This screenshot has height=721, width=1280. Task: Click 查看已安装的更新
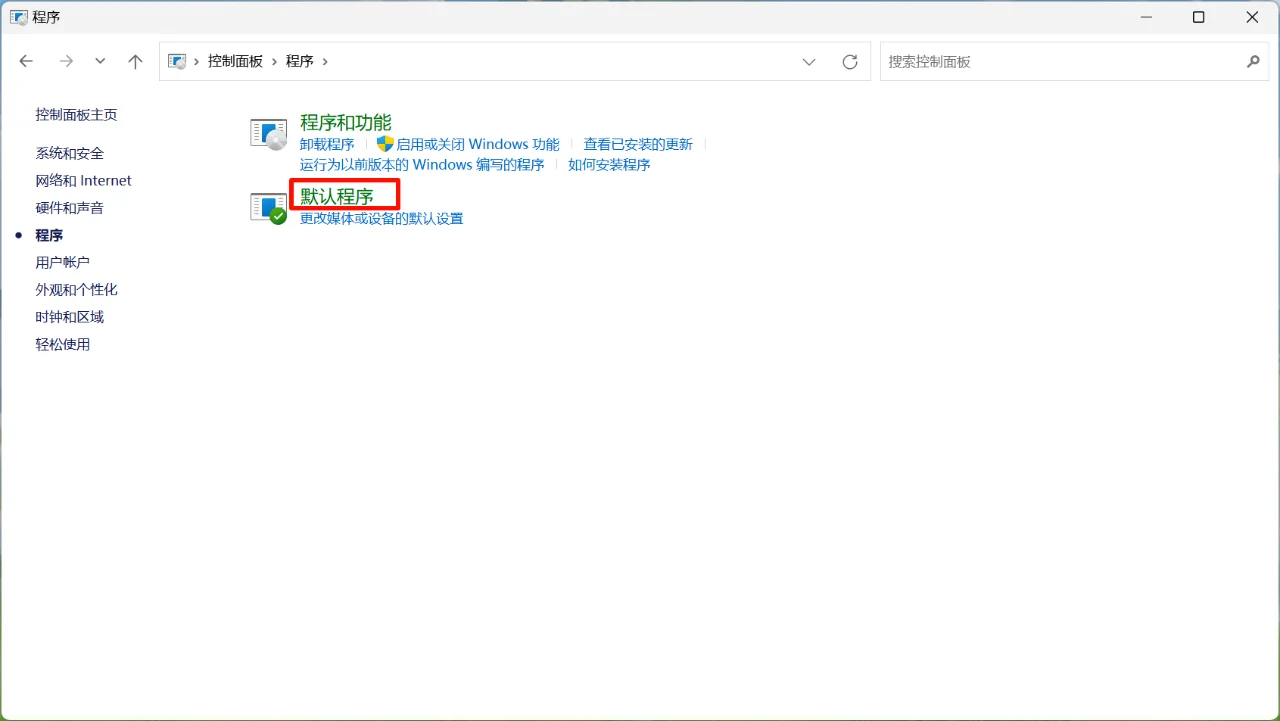click(637, 143)
